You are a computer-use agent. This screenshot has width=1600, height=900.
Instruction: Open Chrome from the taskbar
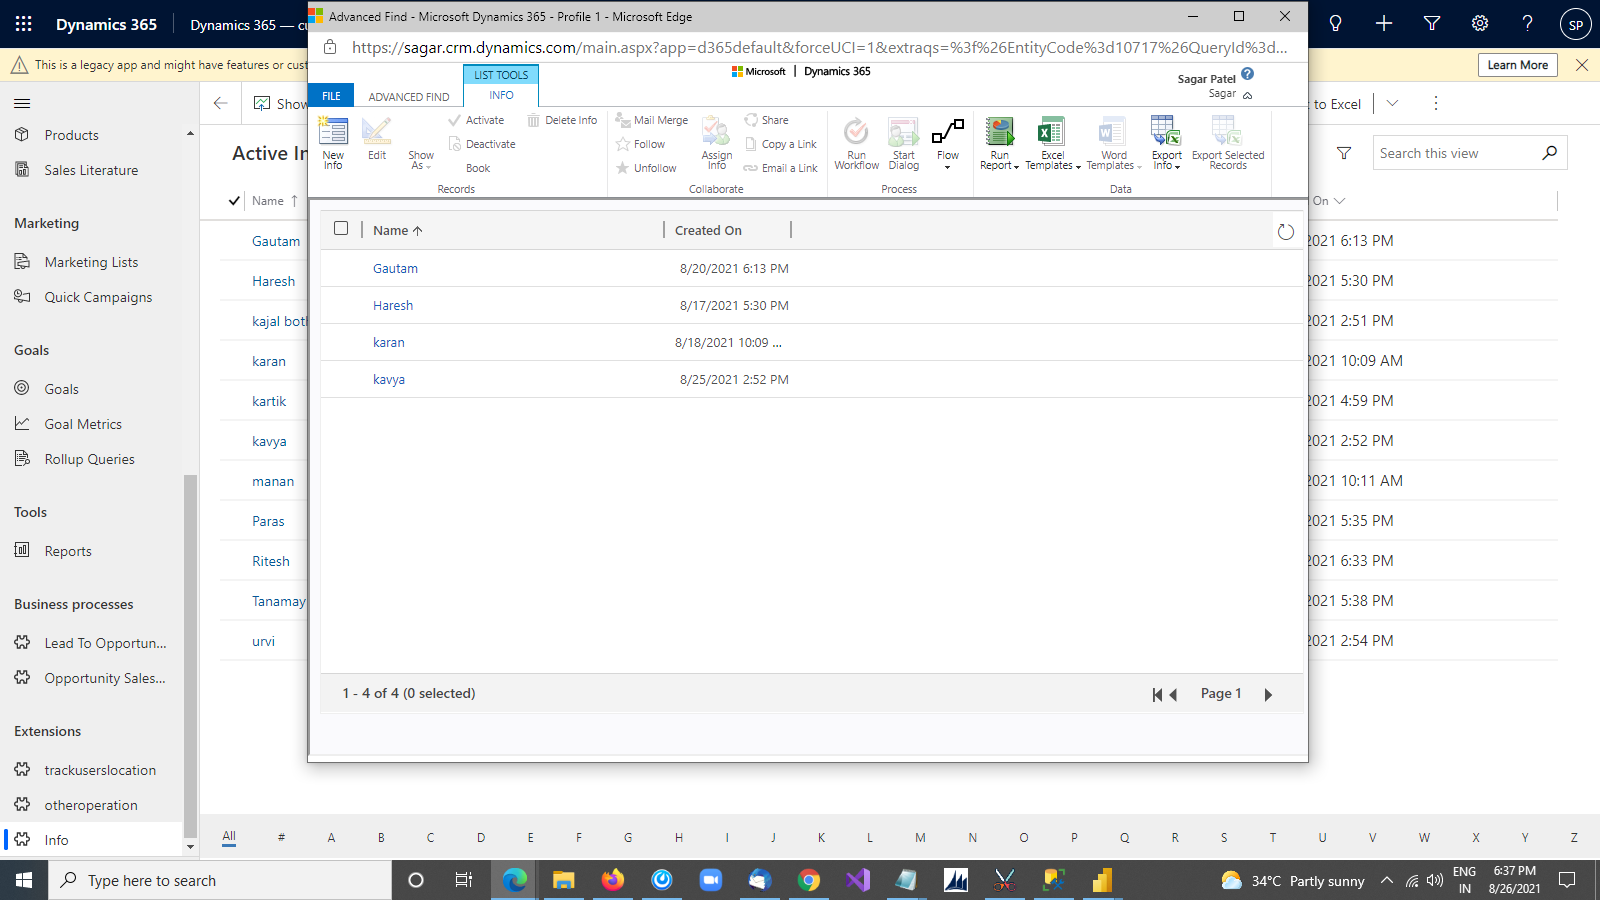click(x=809, y=880)
